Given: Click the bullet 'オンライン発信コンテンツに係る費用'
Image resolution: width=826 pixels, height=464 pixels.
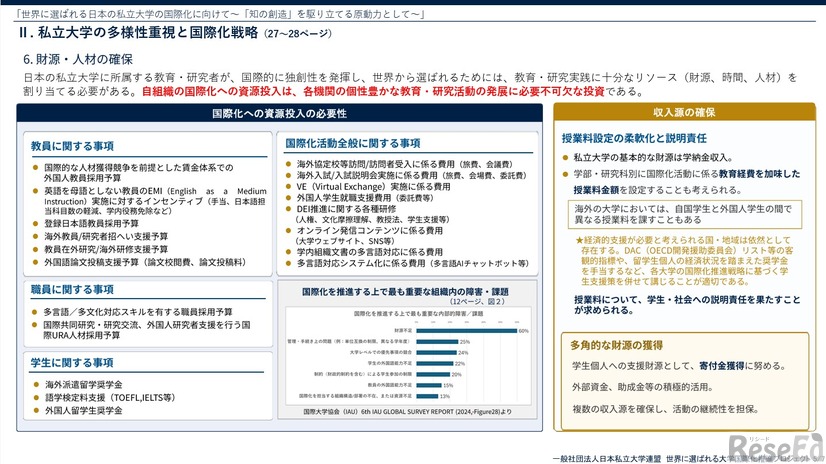Looking at the screenshot, I should (370, 230).
